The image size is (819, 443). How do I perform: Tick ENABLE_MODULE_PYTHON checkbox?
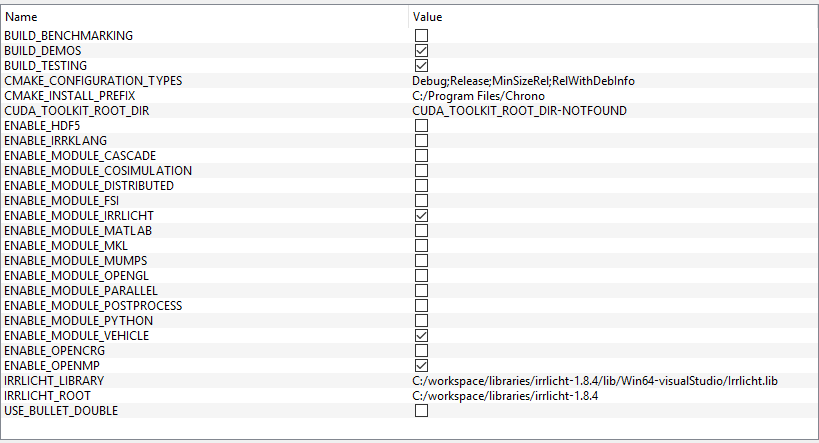[x=421, y=321]
